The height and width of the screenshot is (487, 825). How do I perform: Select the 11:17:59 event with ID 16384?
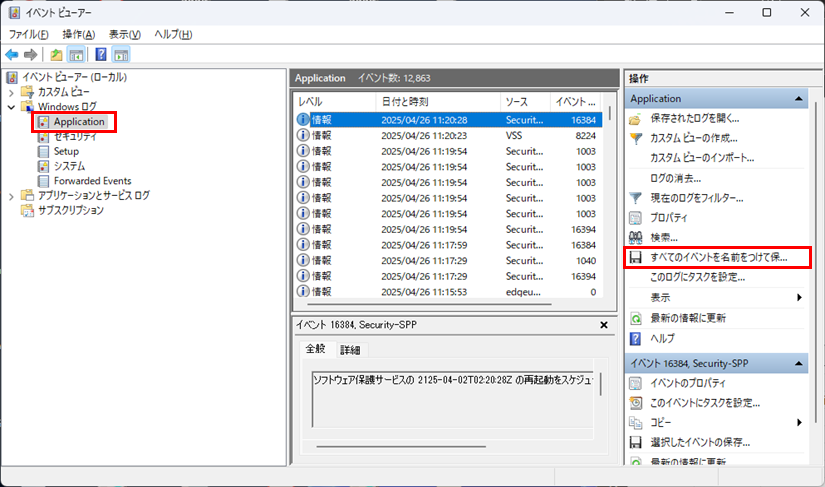448,245
